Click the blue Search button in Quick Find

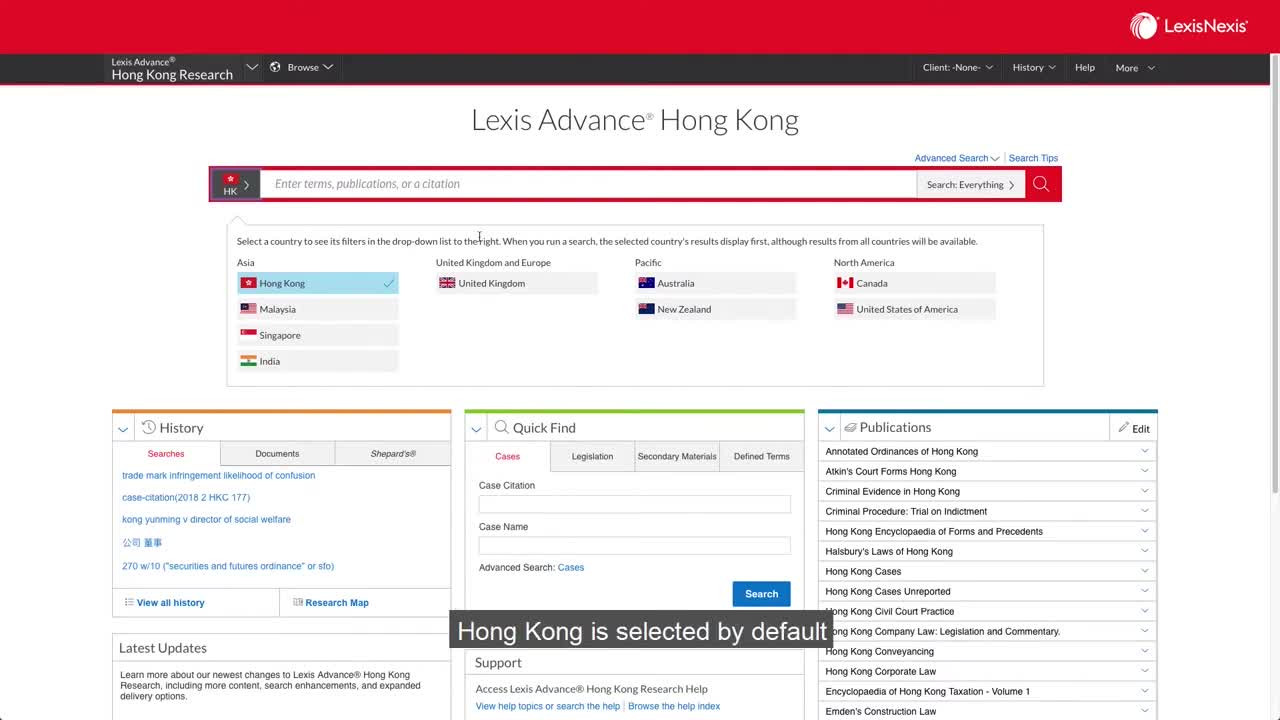[761, 594]
